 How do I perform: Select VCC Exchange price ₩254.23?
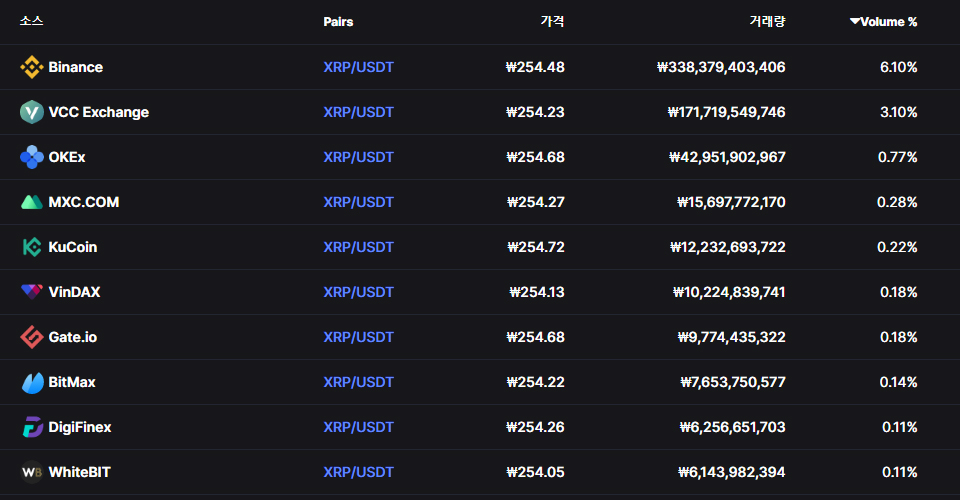click(535, 112)
